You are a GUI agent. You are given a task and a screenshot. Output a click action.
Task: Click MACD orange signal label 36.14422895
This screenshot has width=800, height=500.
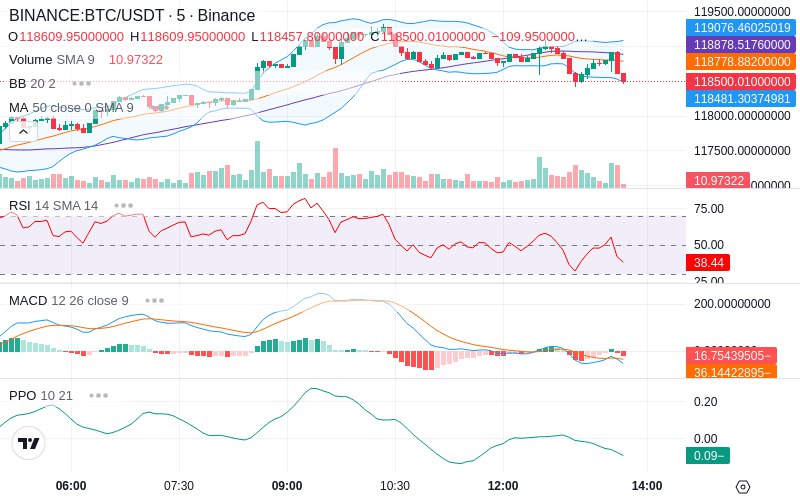[732, 372]
